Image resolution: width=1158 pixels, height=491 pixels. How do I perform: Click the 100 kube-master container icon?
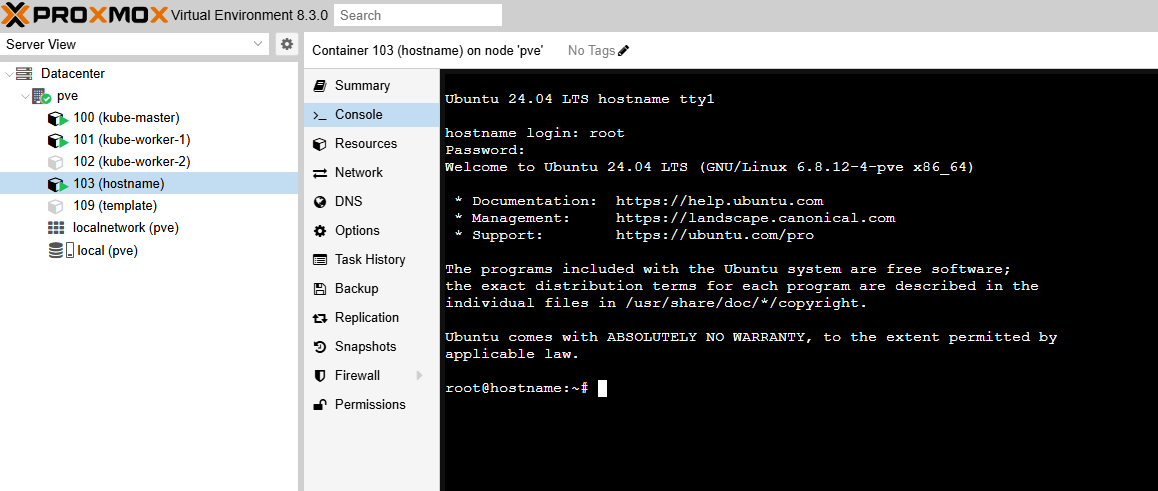(58, 118)
